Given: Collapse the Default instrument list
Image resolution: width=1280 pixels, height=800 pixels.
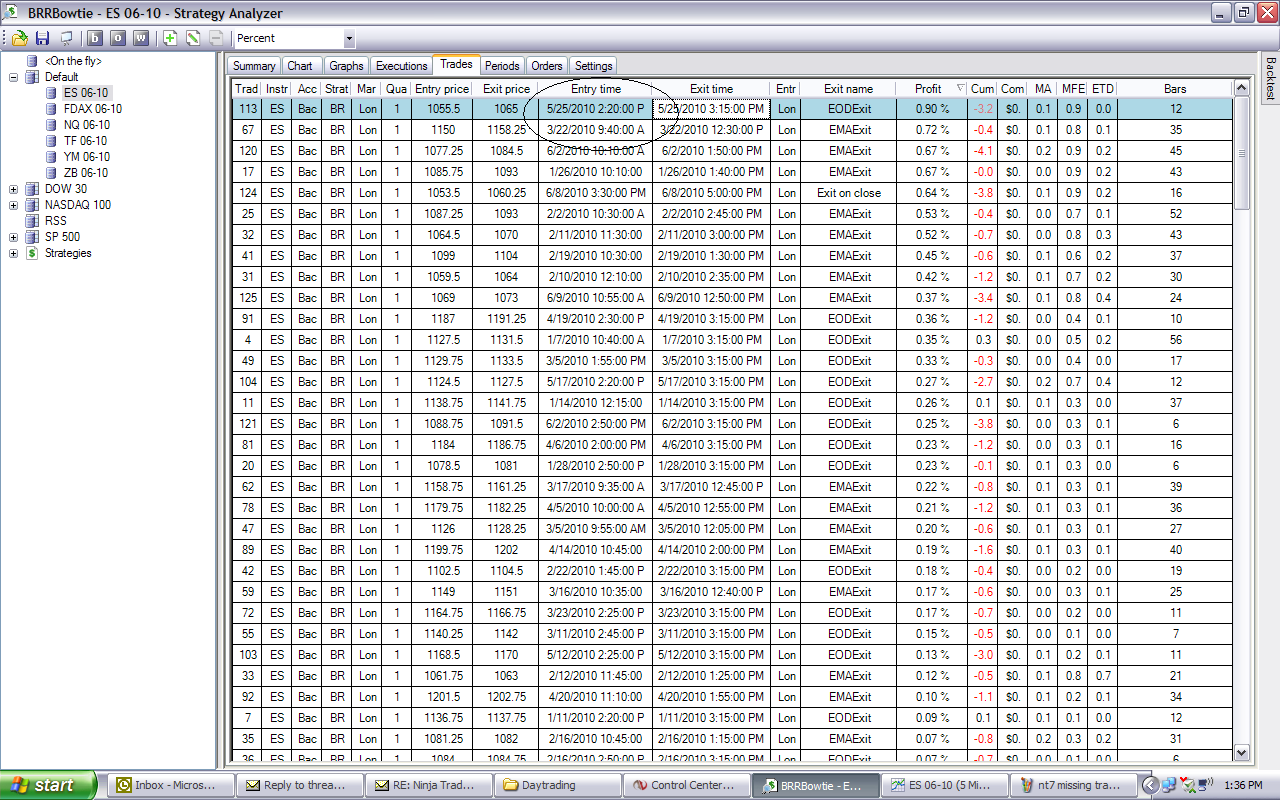Looking at the screenshot, I should (13, 77).
